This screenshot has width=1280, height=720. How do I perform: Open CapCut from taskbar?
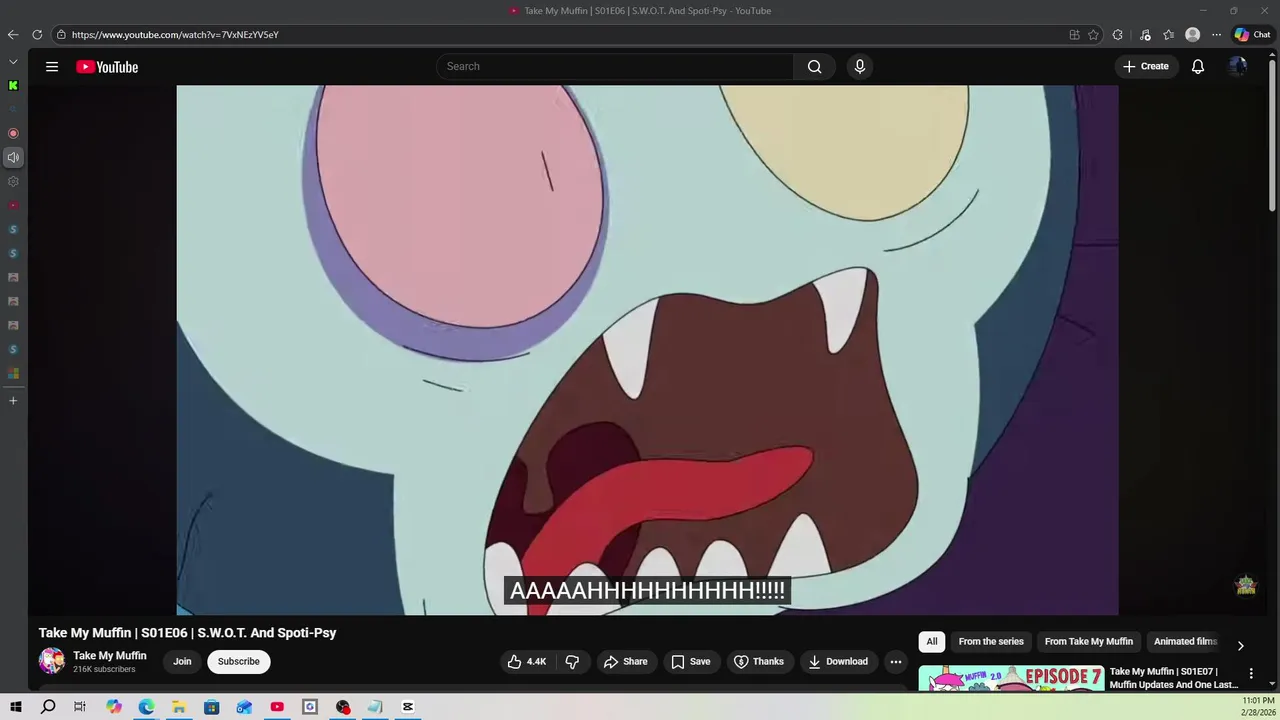pyautogui.click(x=408, y=707)
